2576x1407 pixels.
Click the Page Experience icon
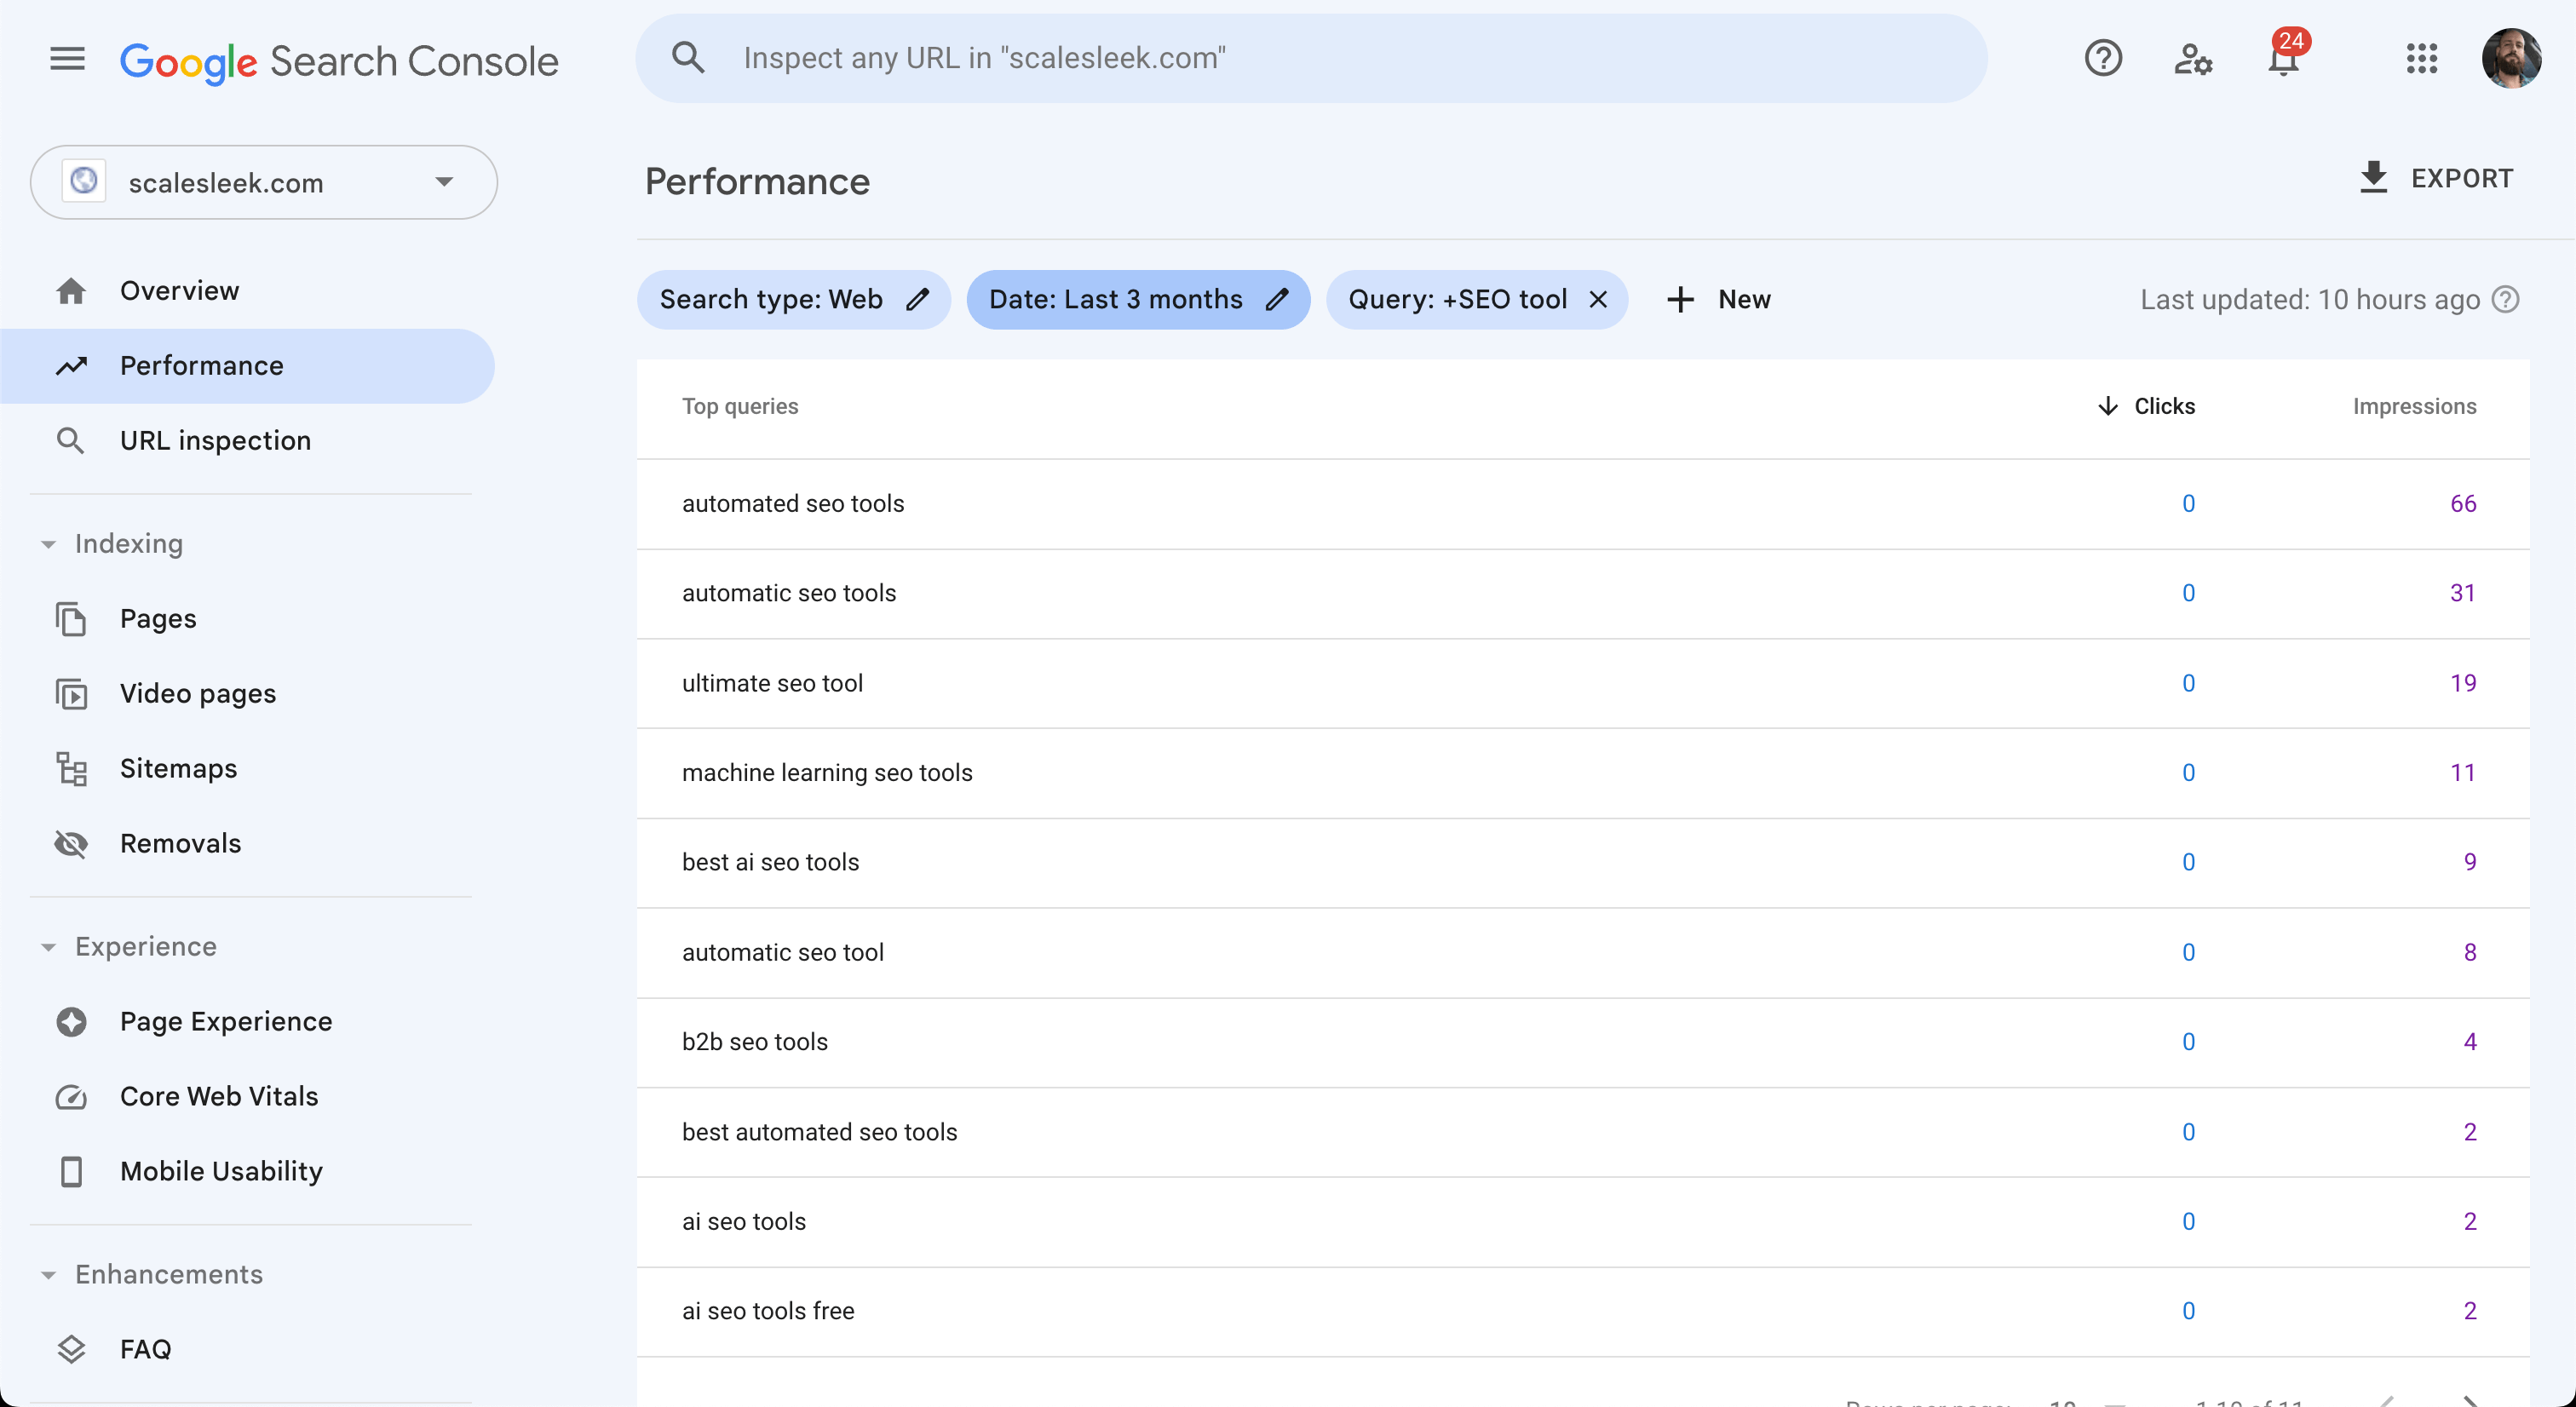pos(71,1022)
